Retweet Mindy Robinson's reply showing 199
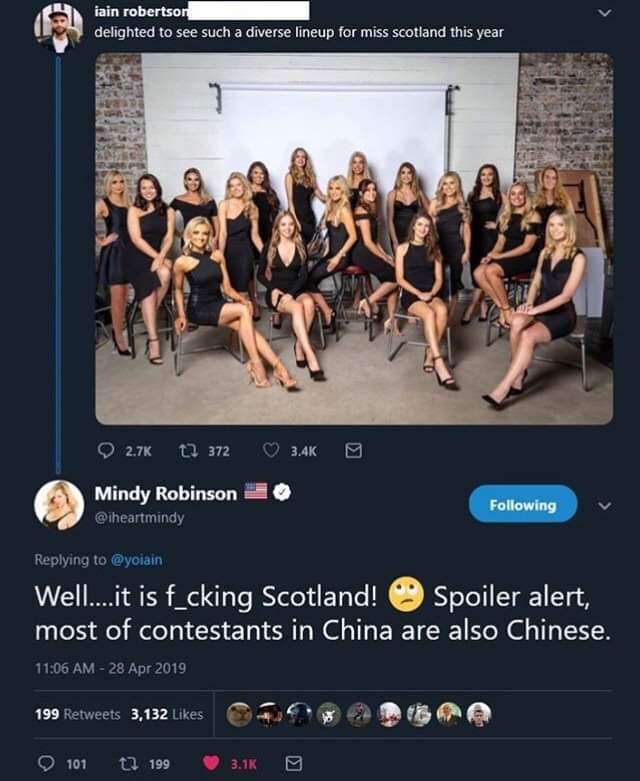This screenshot has width=640, height=781. click(128, 763)
